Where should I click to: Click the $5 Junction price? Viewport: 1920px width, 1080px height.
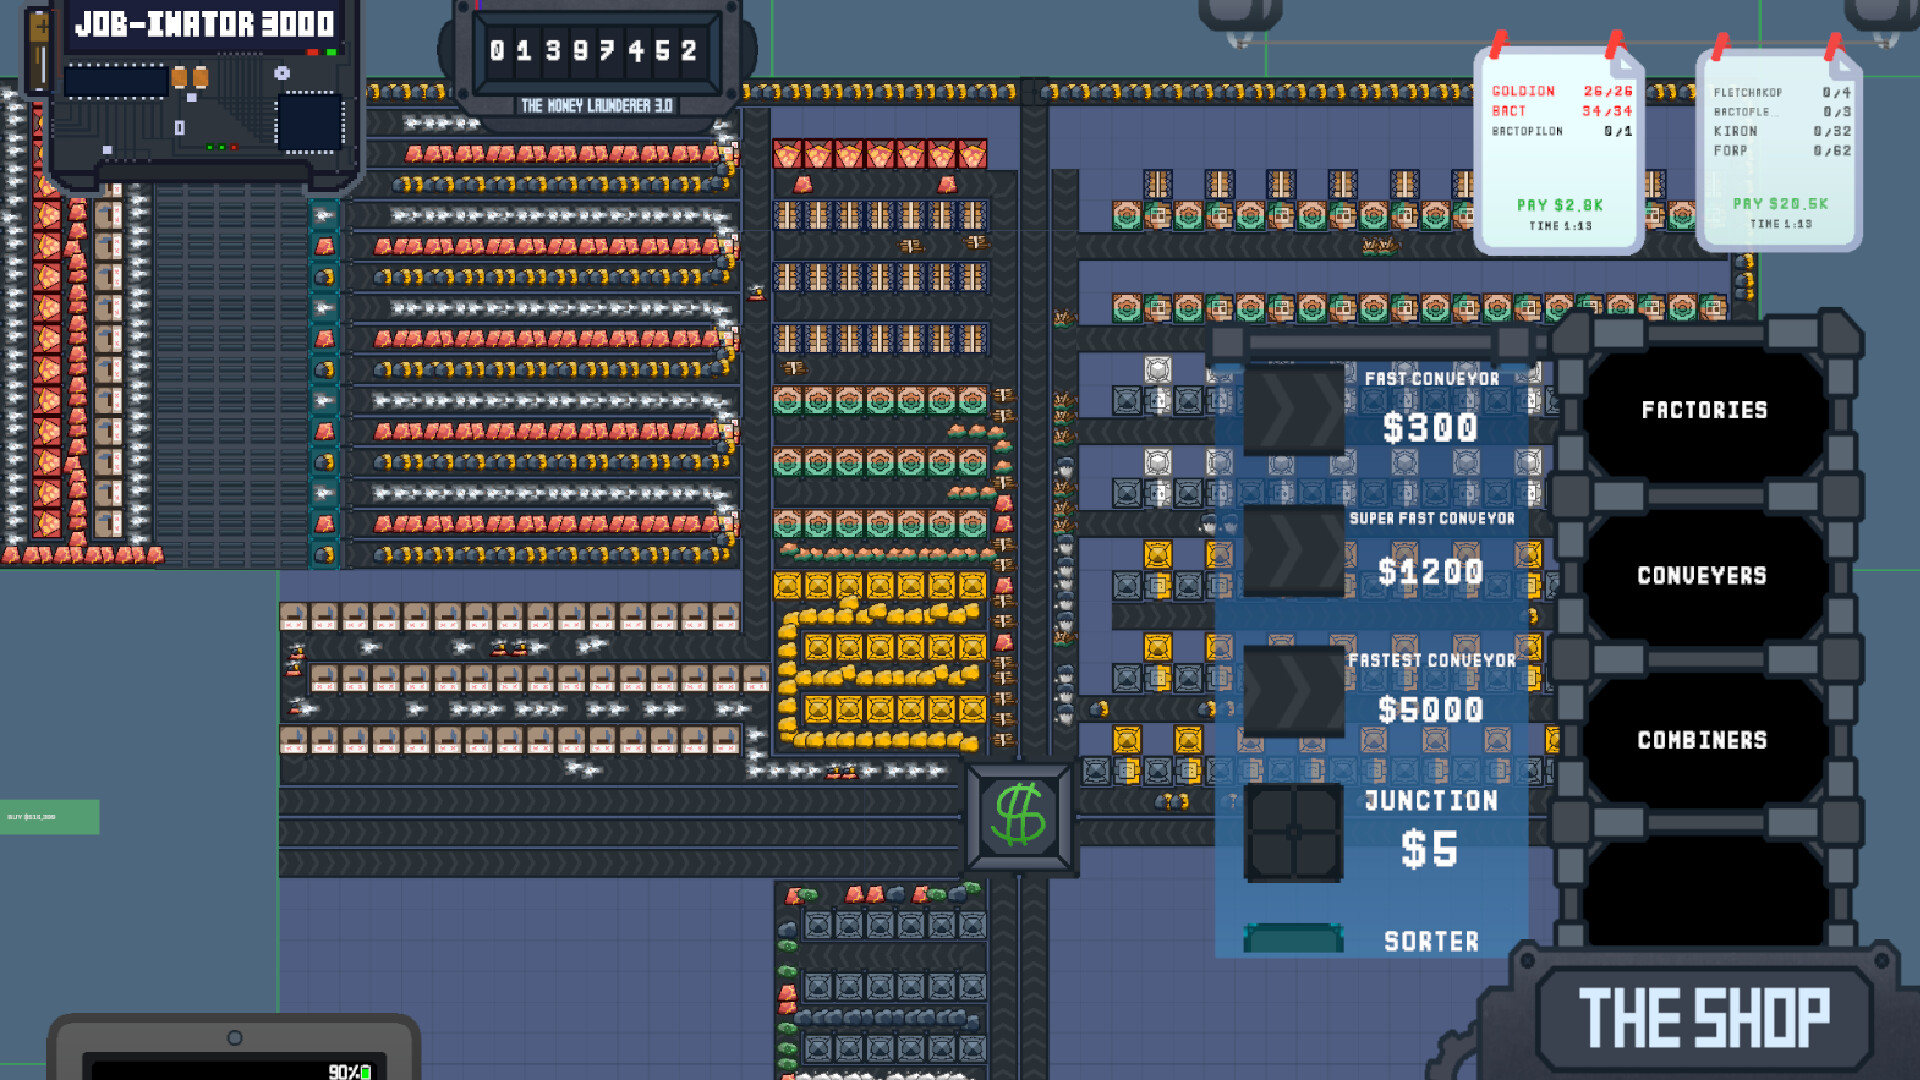tap(1429, 850)
